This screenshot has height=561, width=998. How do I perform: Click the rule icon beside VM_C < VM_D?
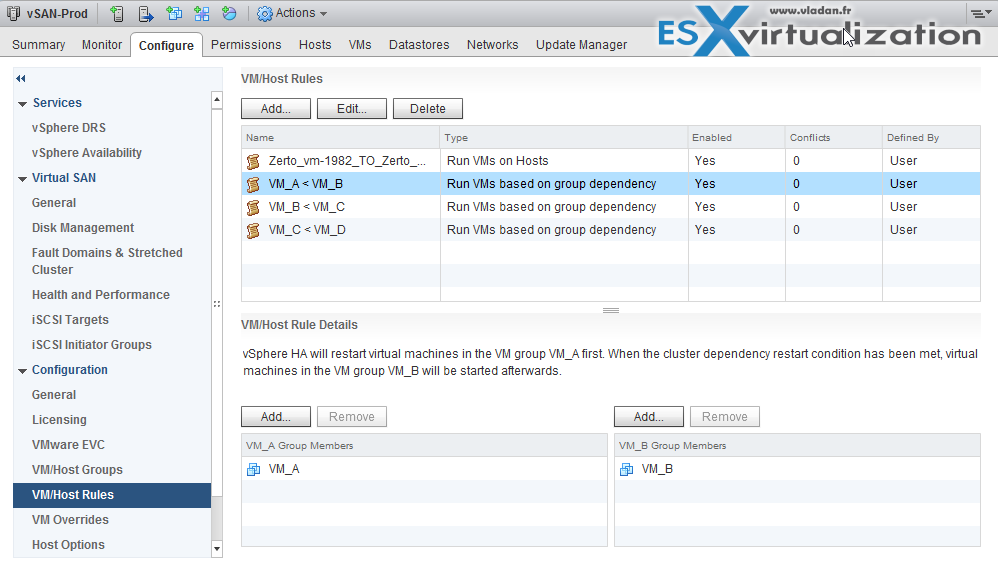click(253, 230)
